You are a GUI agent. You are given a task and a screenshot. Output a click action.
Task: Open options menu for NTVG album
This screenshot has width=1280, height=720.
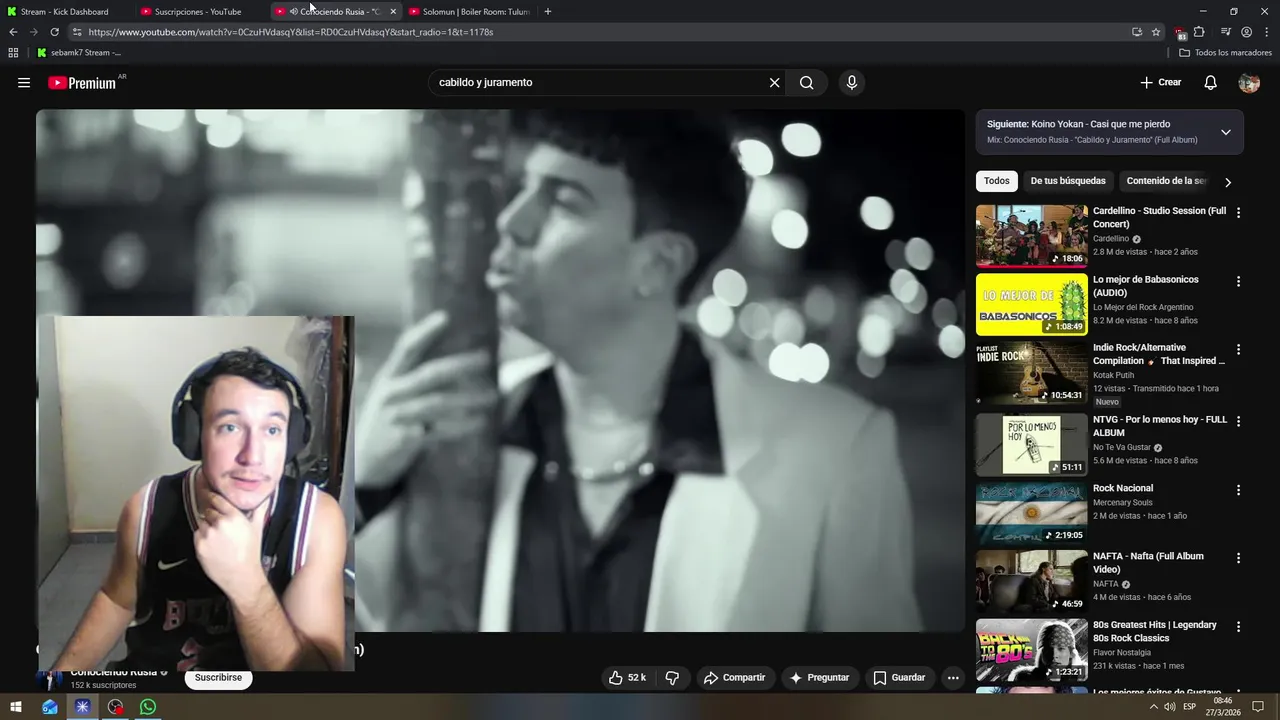[x=1238, y=422]
